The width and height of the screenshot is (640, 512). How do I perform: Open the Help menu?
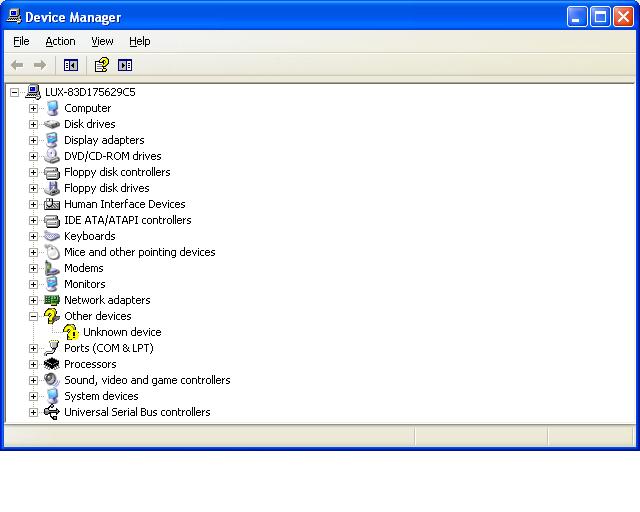140,41
